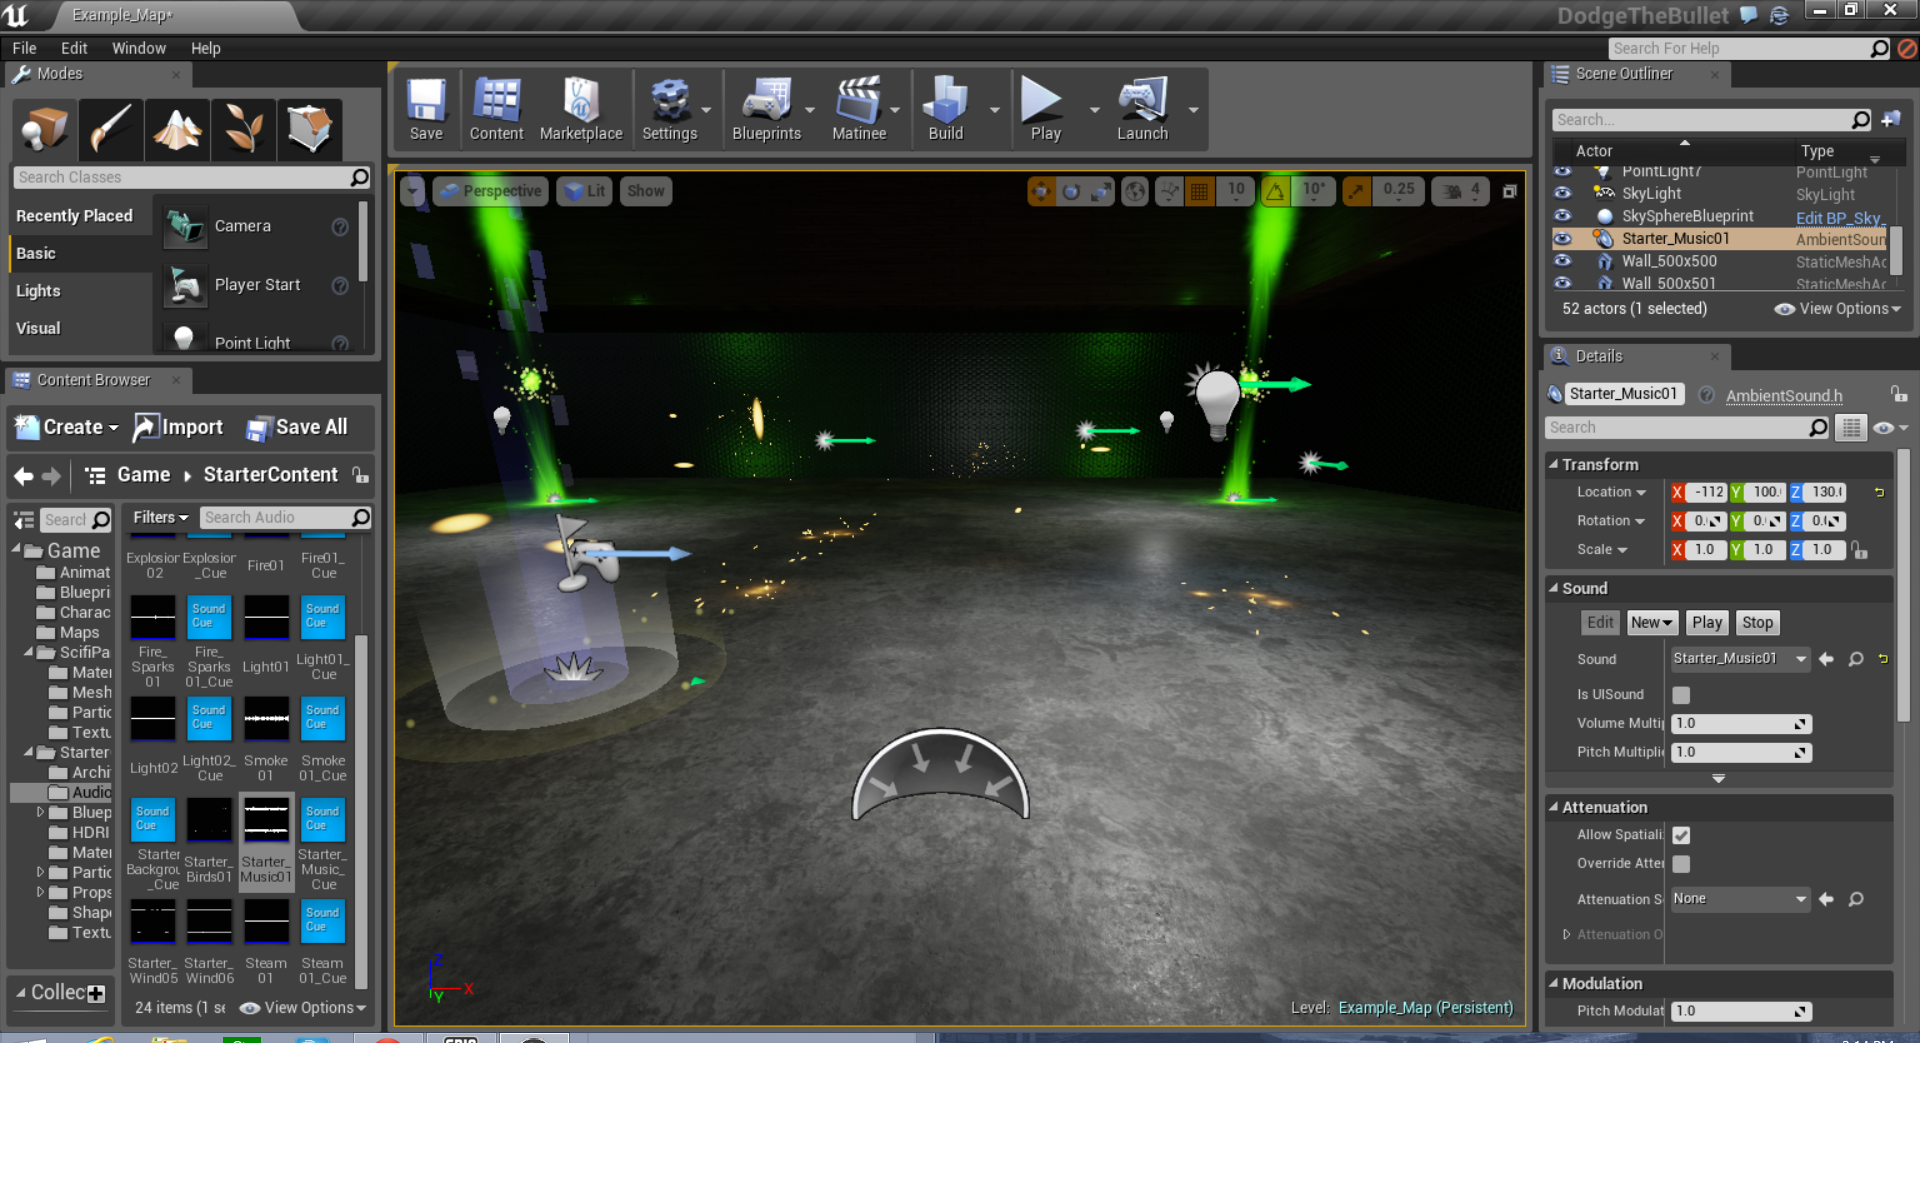Select the Foliage mode icon
Image resolution: width=1920 pixels, height=1202 pixels.
click(x=243, y=129)
